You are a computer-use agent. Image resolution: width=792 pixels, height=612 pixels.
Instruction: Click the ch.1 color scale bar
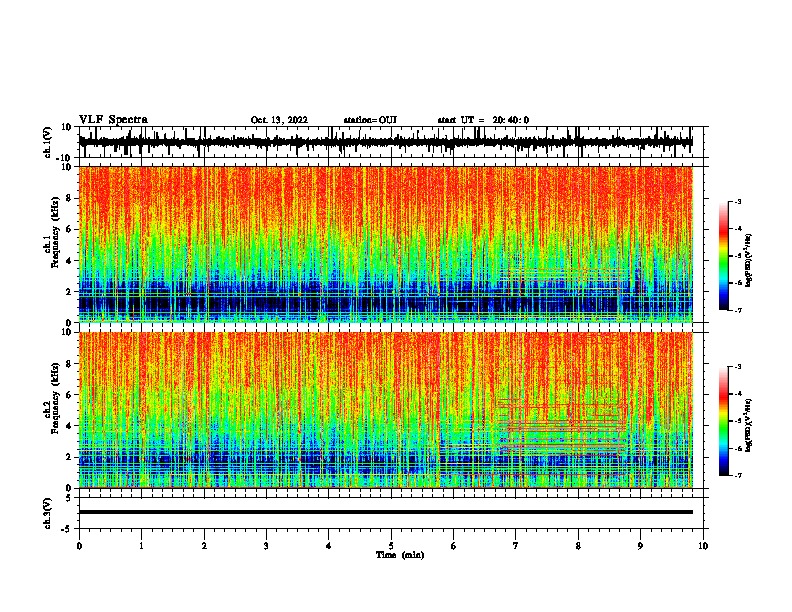point(723,256)
